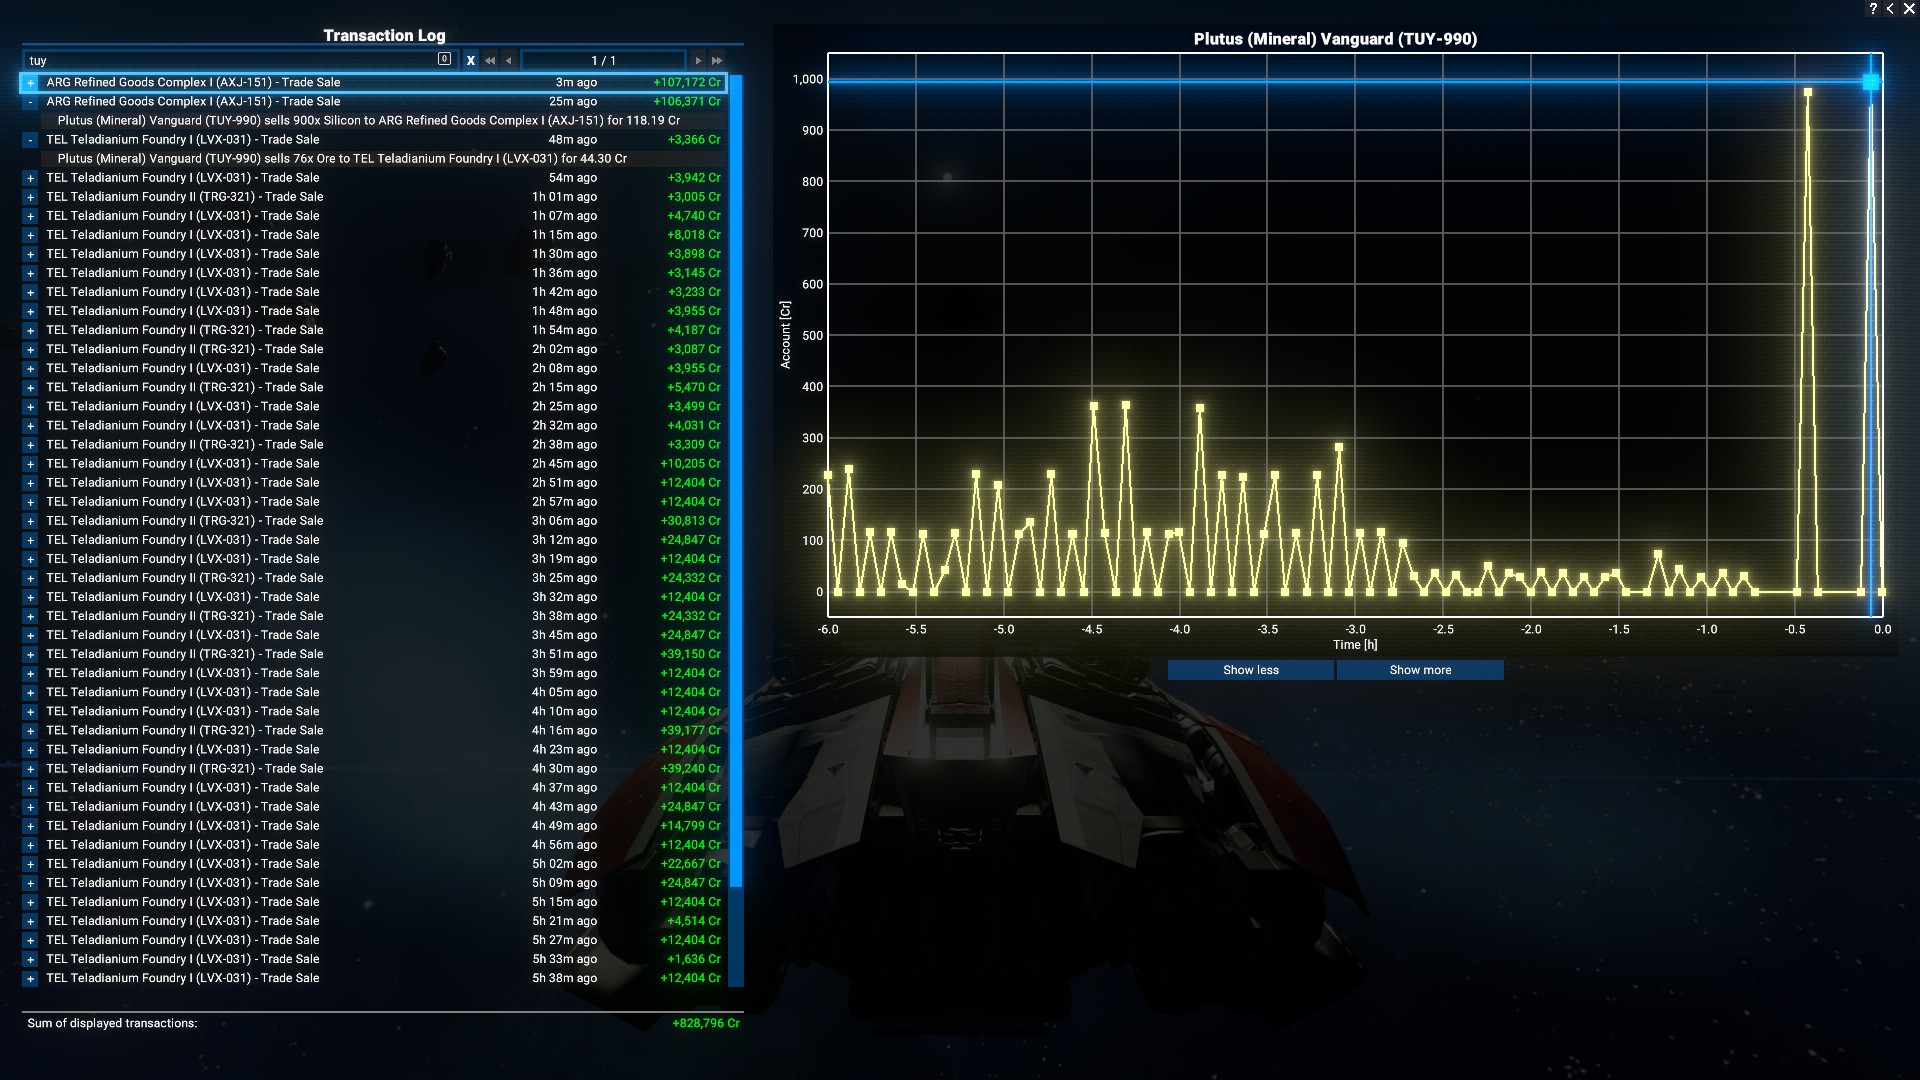Click the page indicator box showing 1 / 1

click(x=603, y=60)
